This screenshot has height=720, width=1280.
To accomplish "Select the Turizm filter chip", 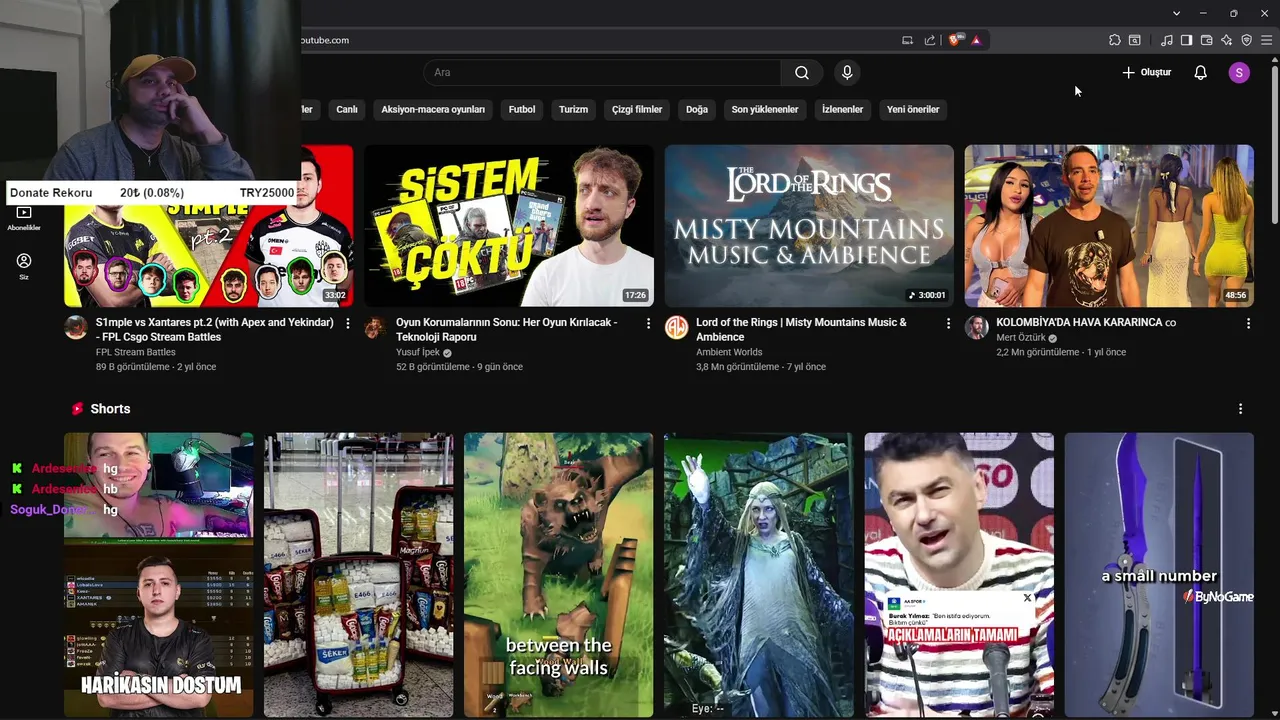I will [573, 109].
